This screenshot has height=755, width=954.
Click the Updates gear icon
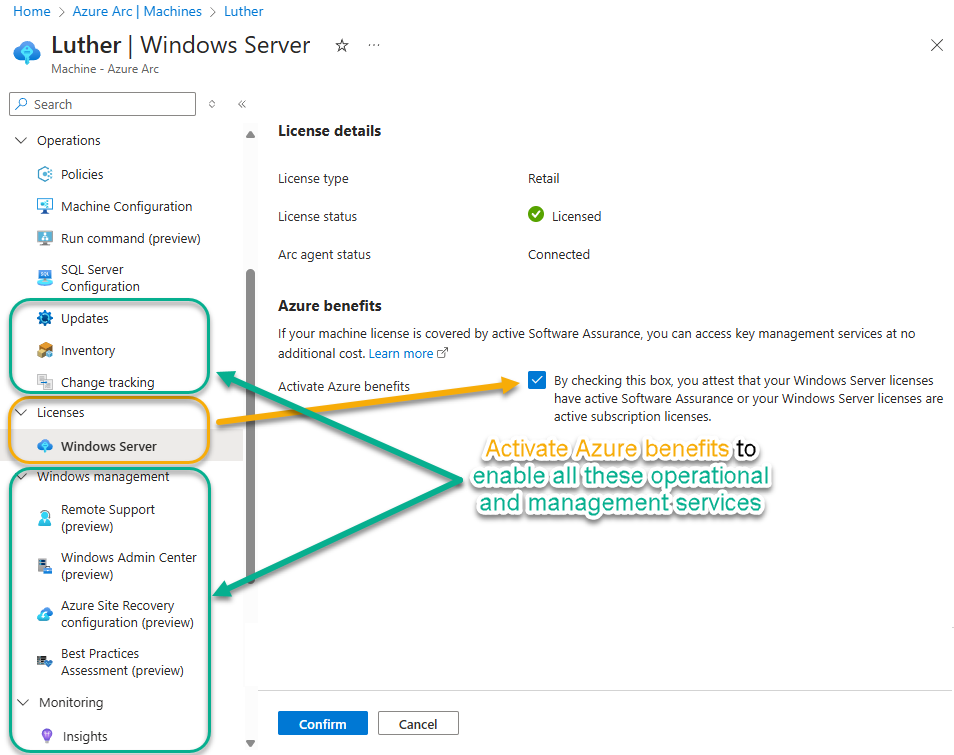coord(45,318)
